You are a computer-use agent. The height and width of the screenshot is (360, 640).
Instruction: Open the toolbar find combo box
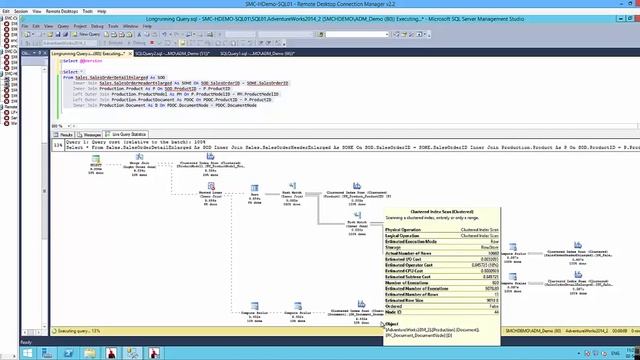tap(357, 35)
